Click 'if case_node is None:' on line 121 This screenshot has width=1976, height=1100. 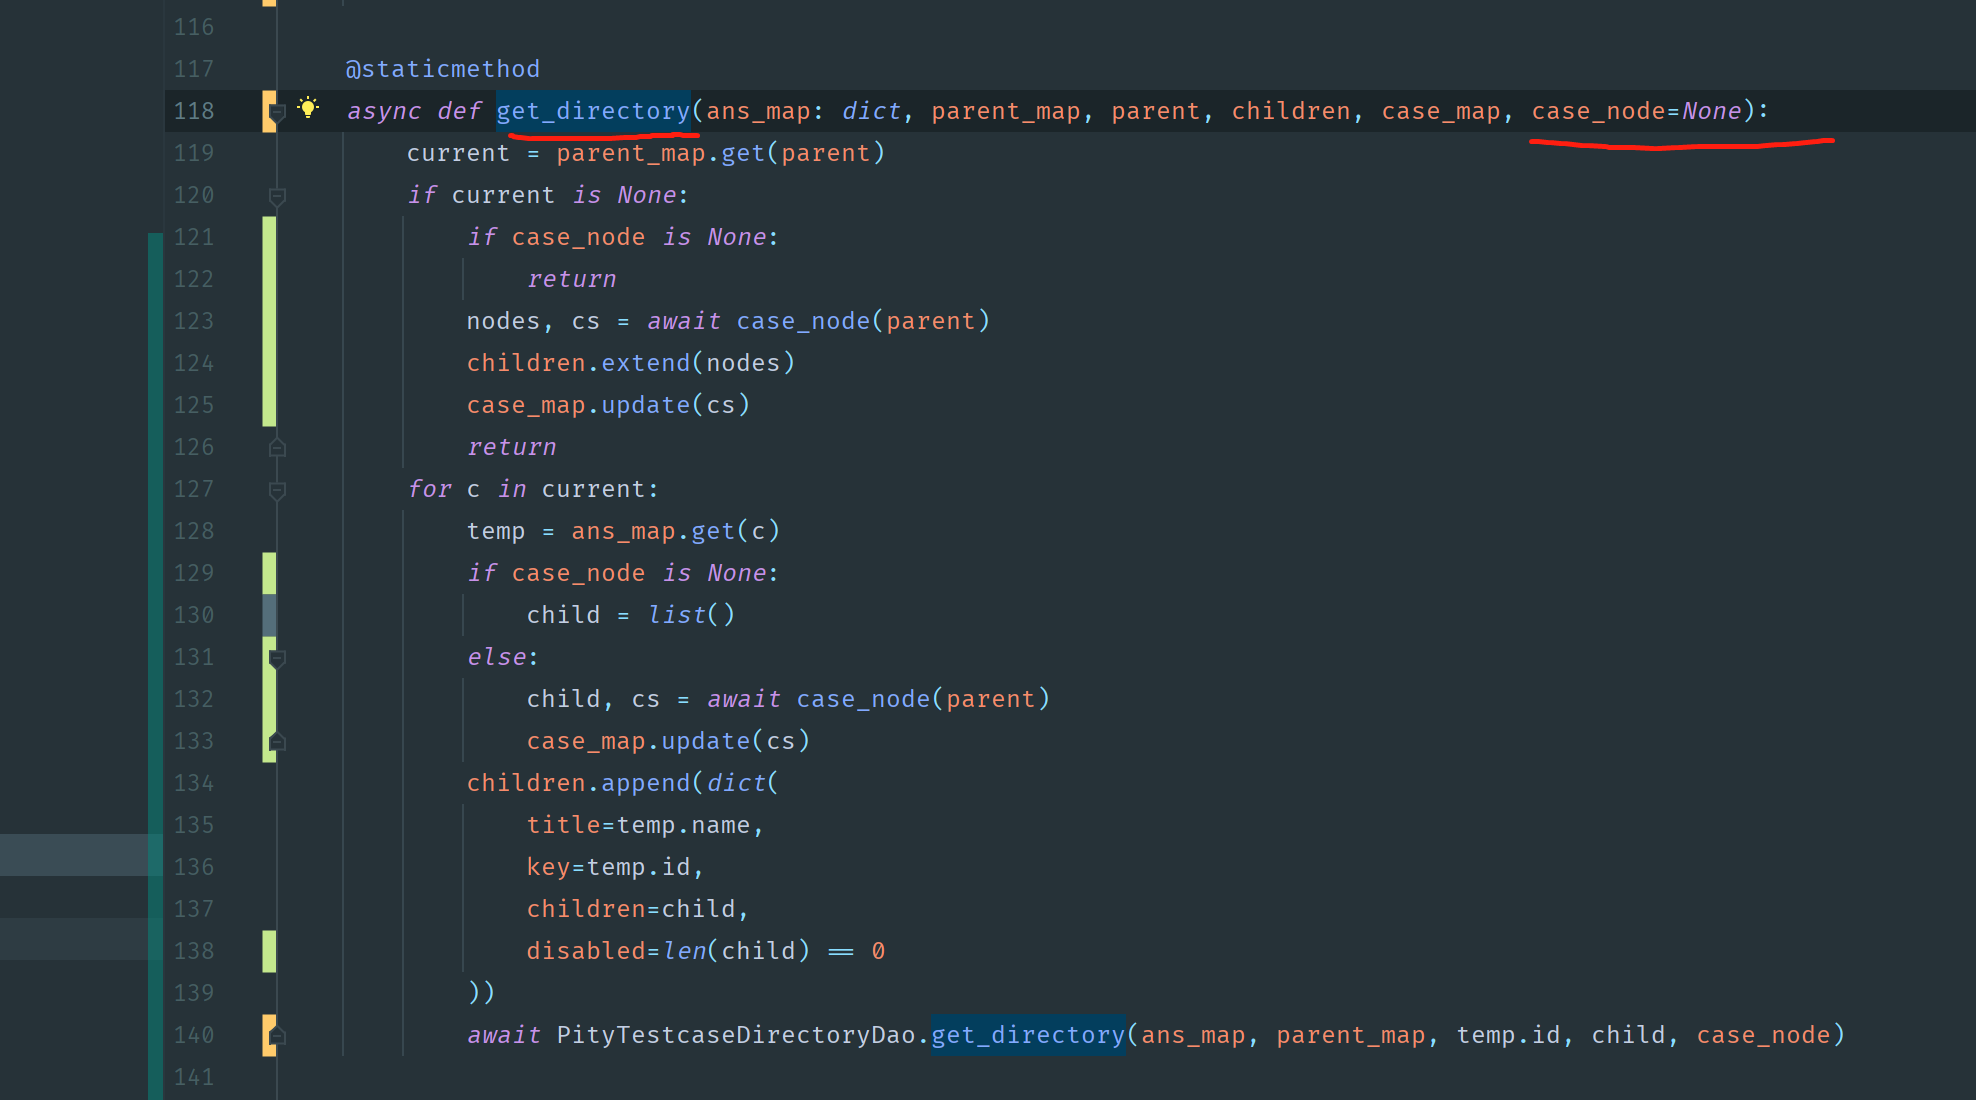click(x=622, y=237)
